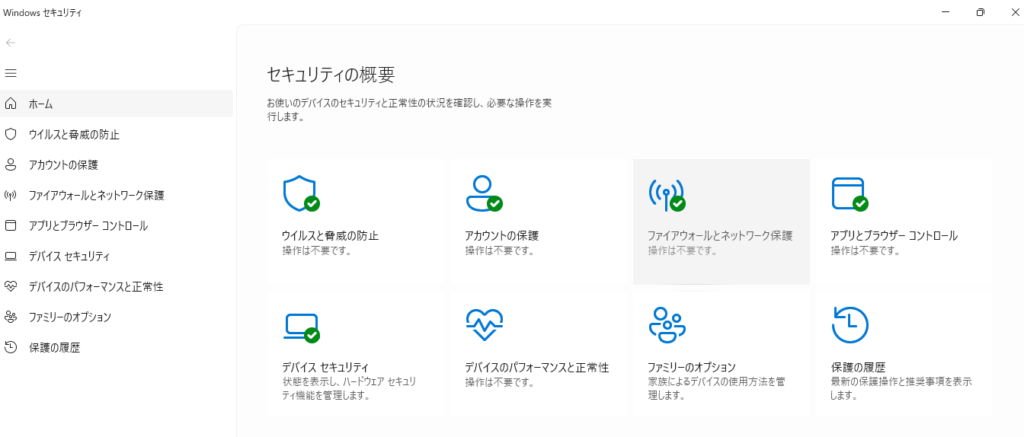Click the person icon in sidebar
The image size is (1024, 437).
[x=10, y=165]
